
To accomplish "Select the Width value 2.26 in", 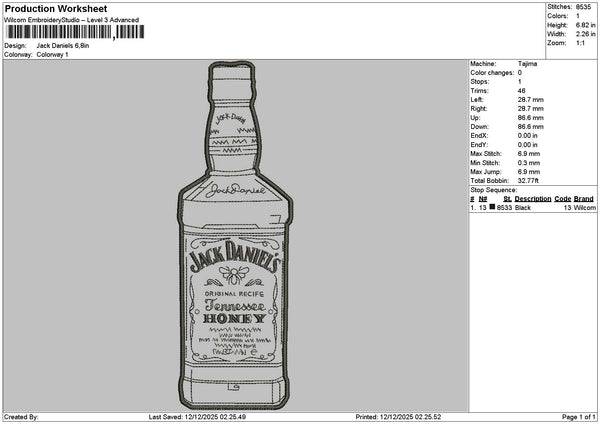I will click(x=585, y=34).
